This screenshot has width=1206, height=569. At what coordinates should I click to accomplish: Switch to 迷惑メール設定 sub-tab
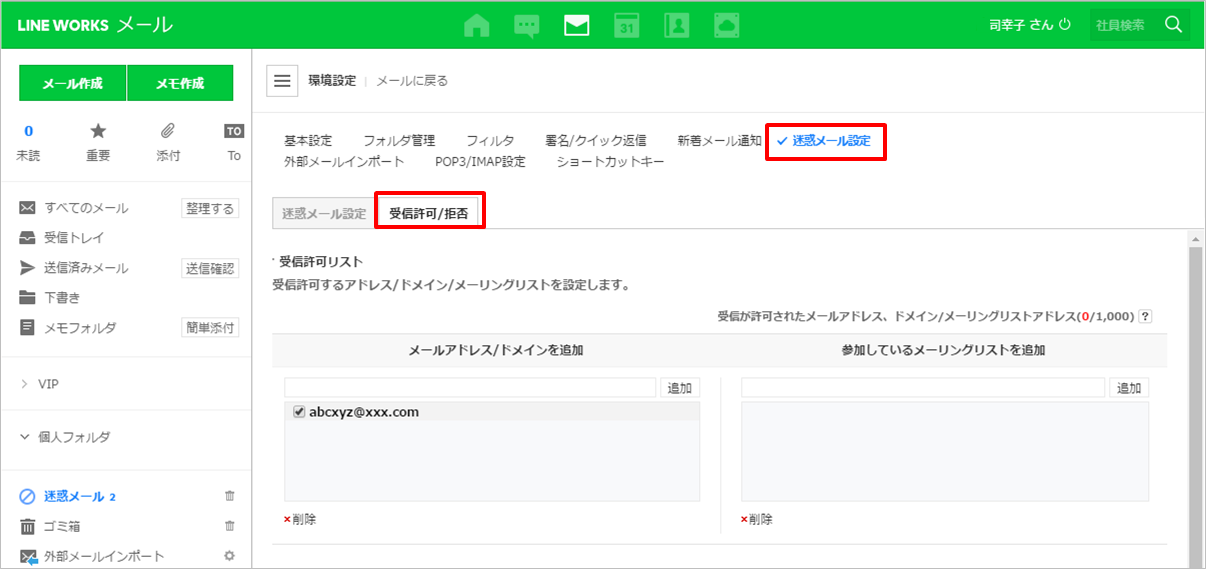[x=323, y=214]
